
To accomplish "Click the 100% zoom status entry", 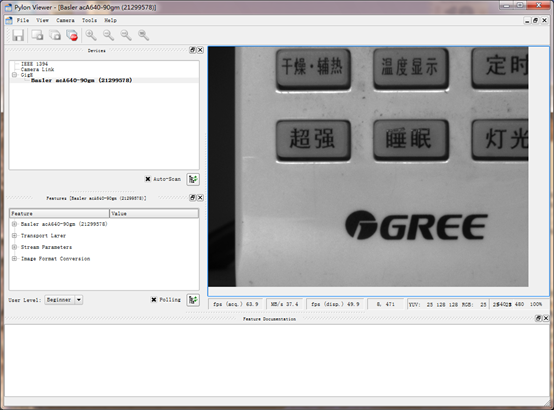I will pos(536,304).
